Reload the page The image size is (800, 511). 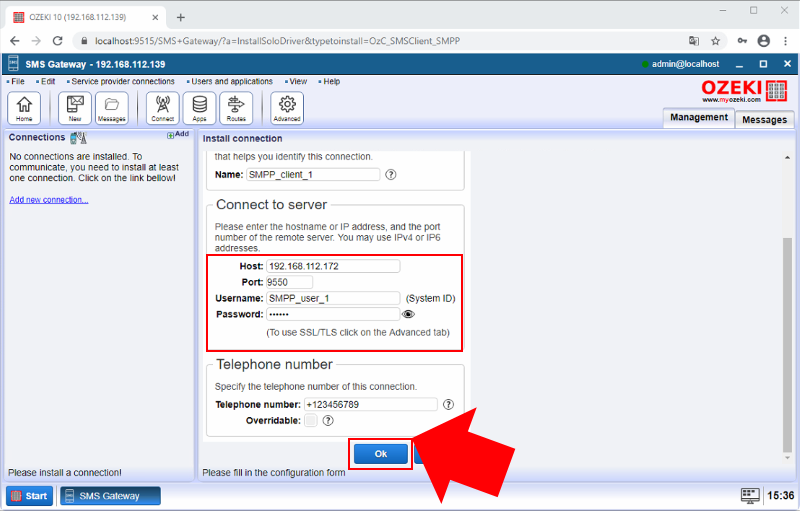click(58, 41)
